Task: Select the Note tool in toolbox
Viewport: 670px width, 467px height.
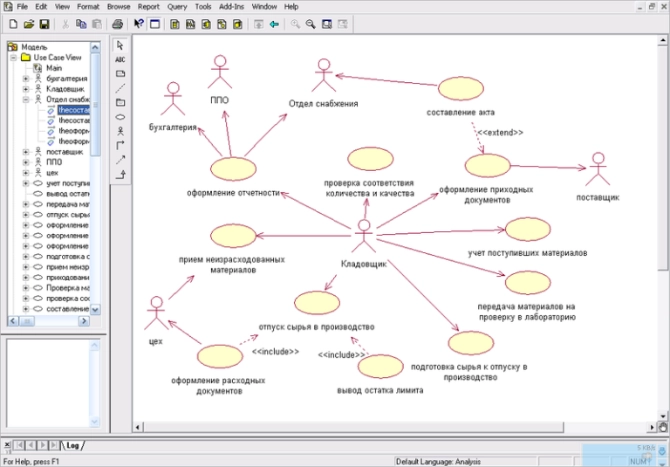Action: 120,73
